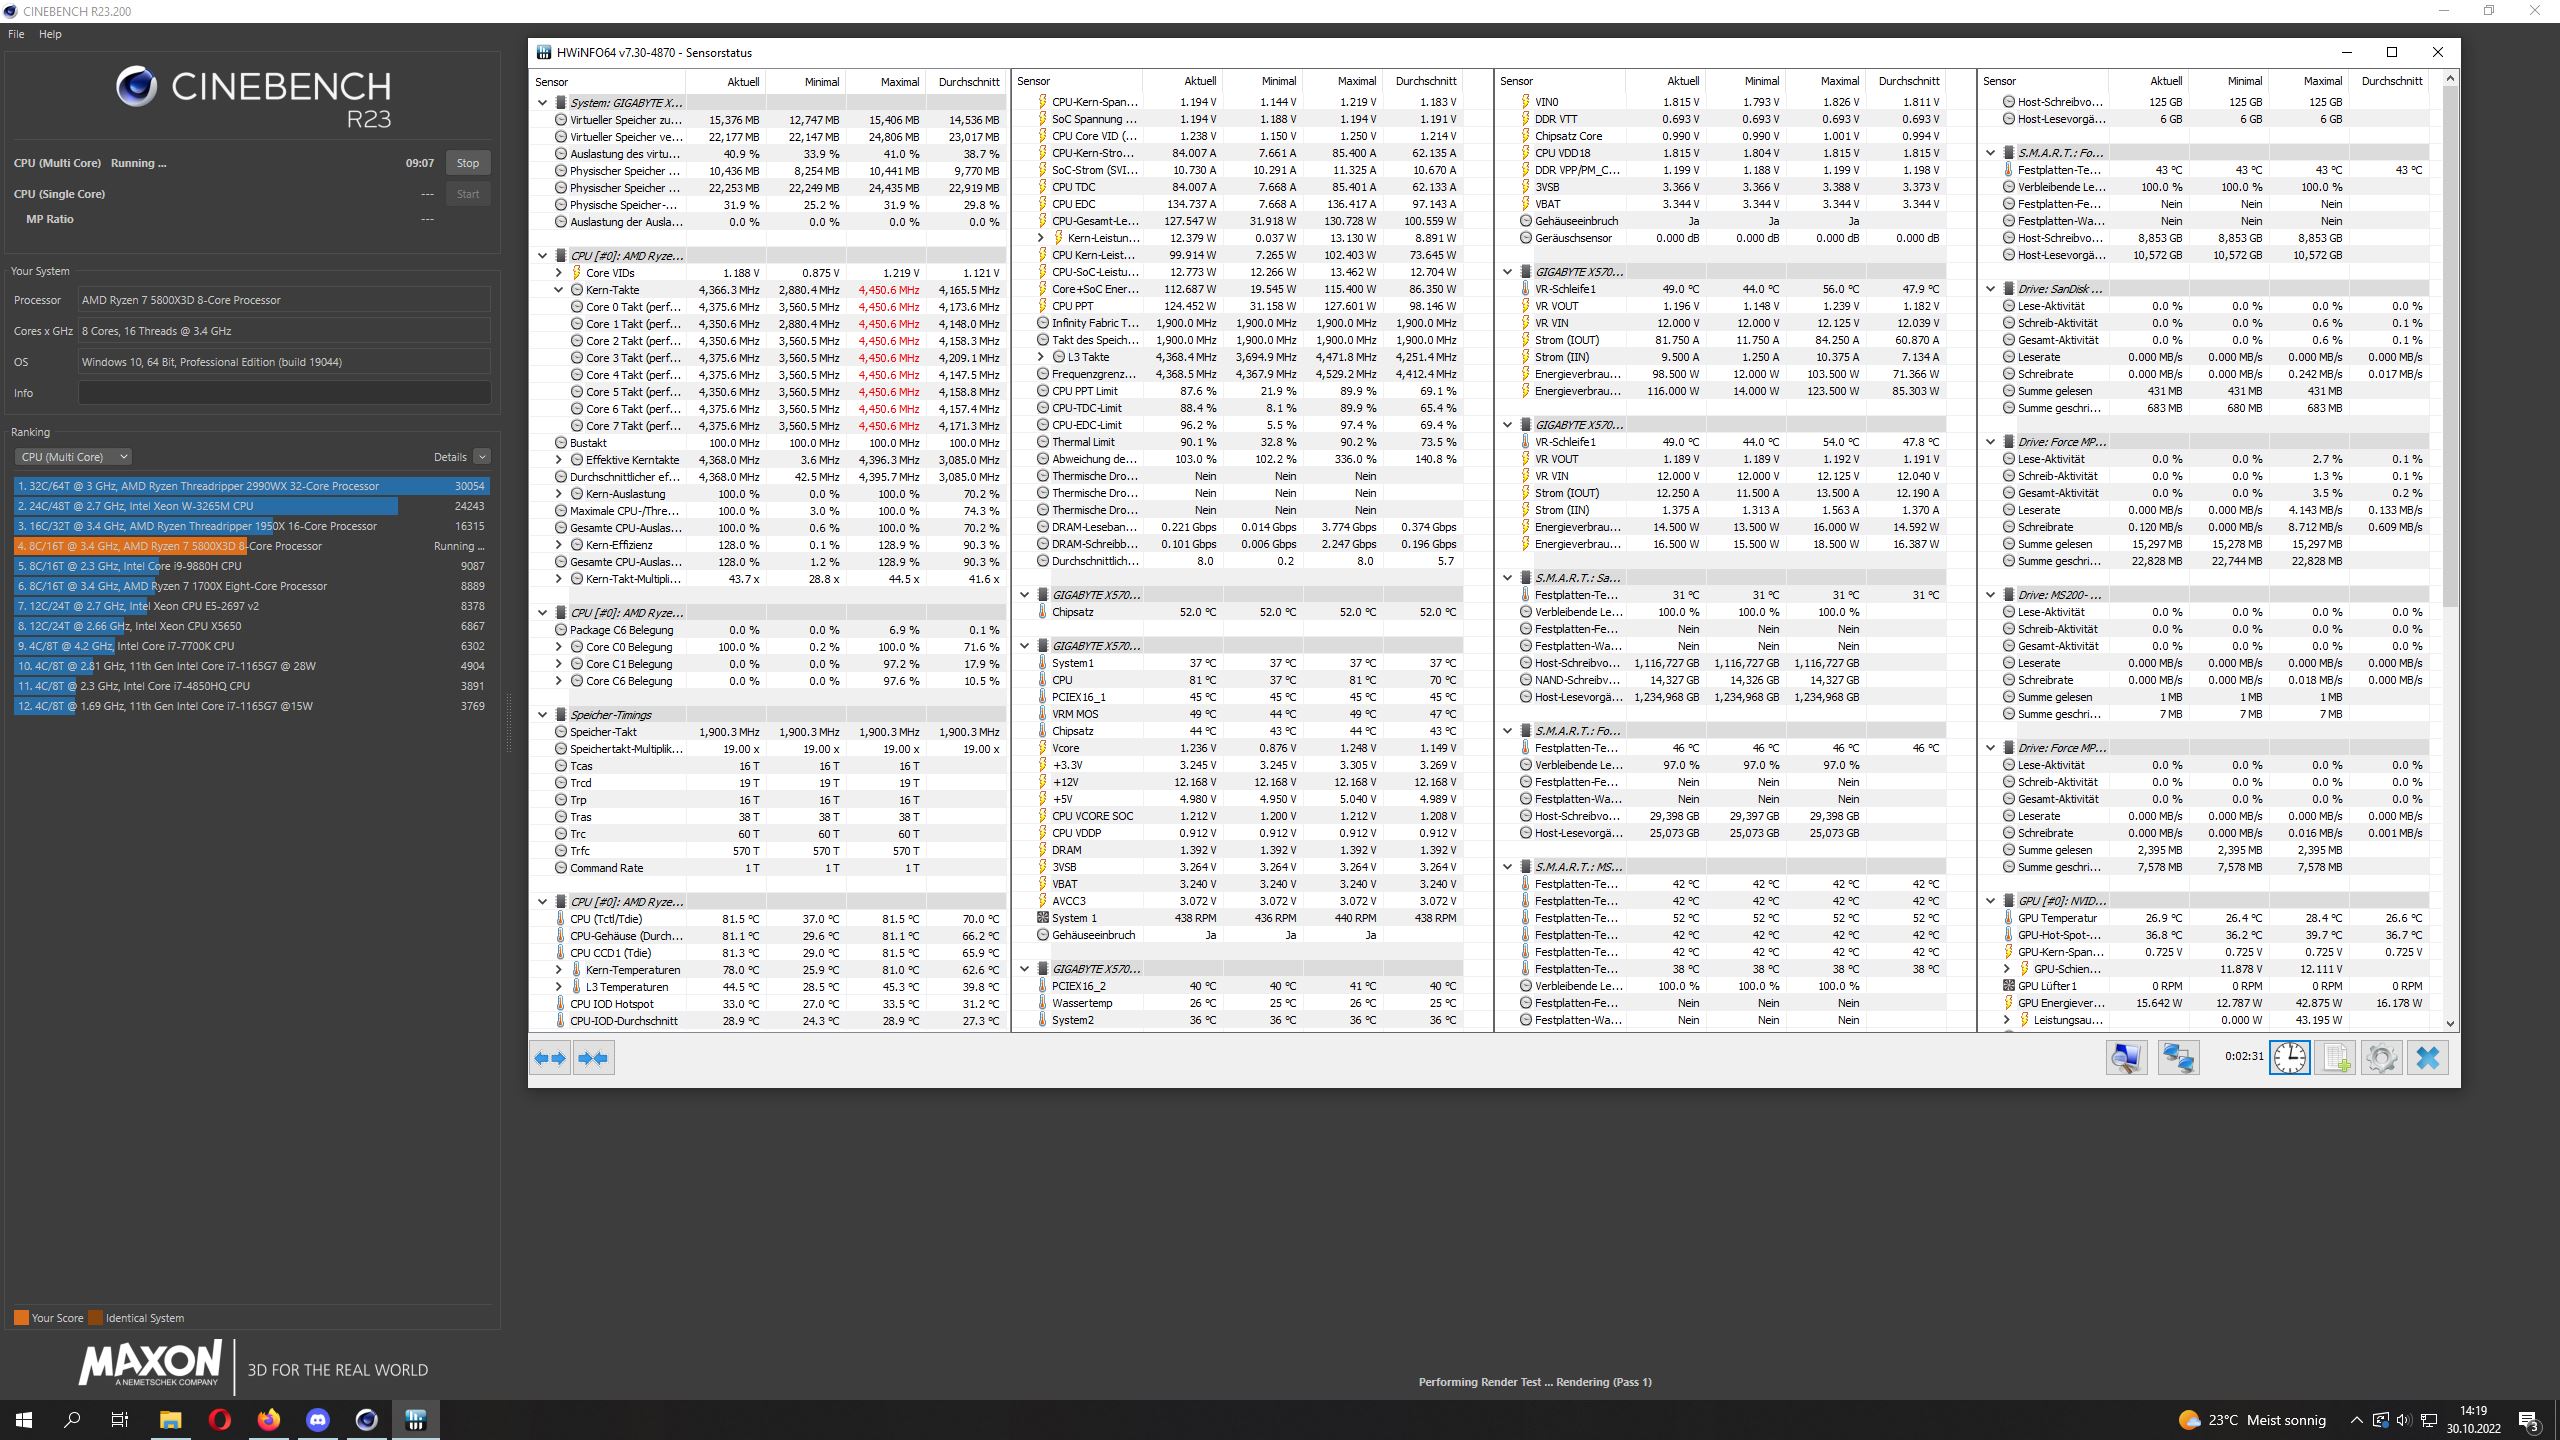
Task: Click the HWiNFO vertical scrollbar down arrow
Action: pos(2450,1023)
